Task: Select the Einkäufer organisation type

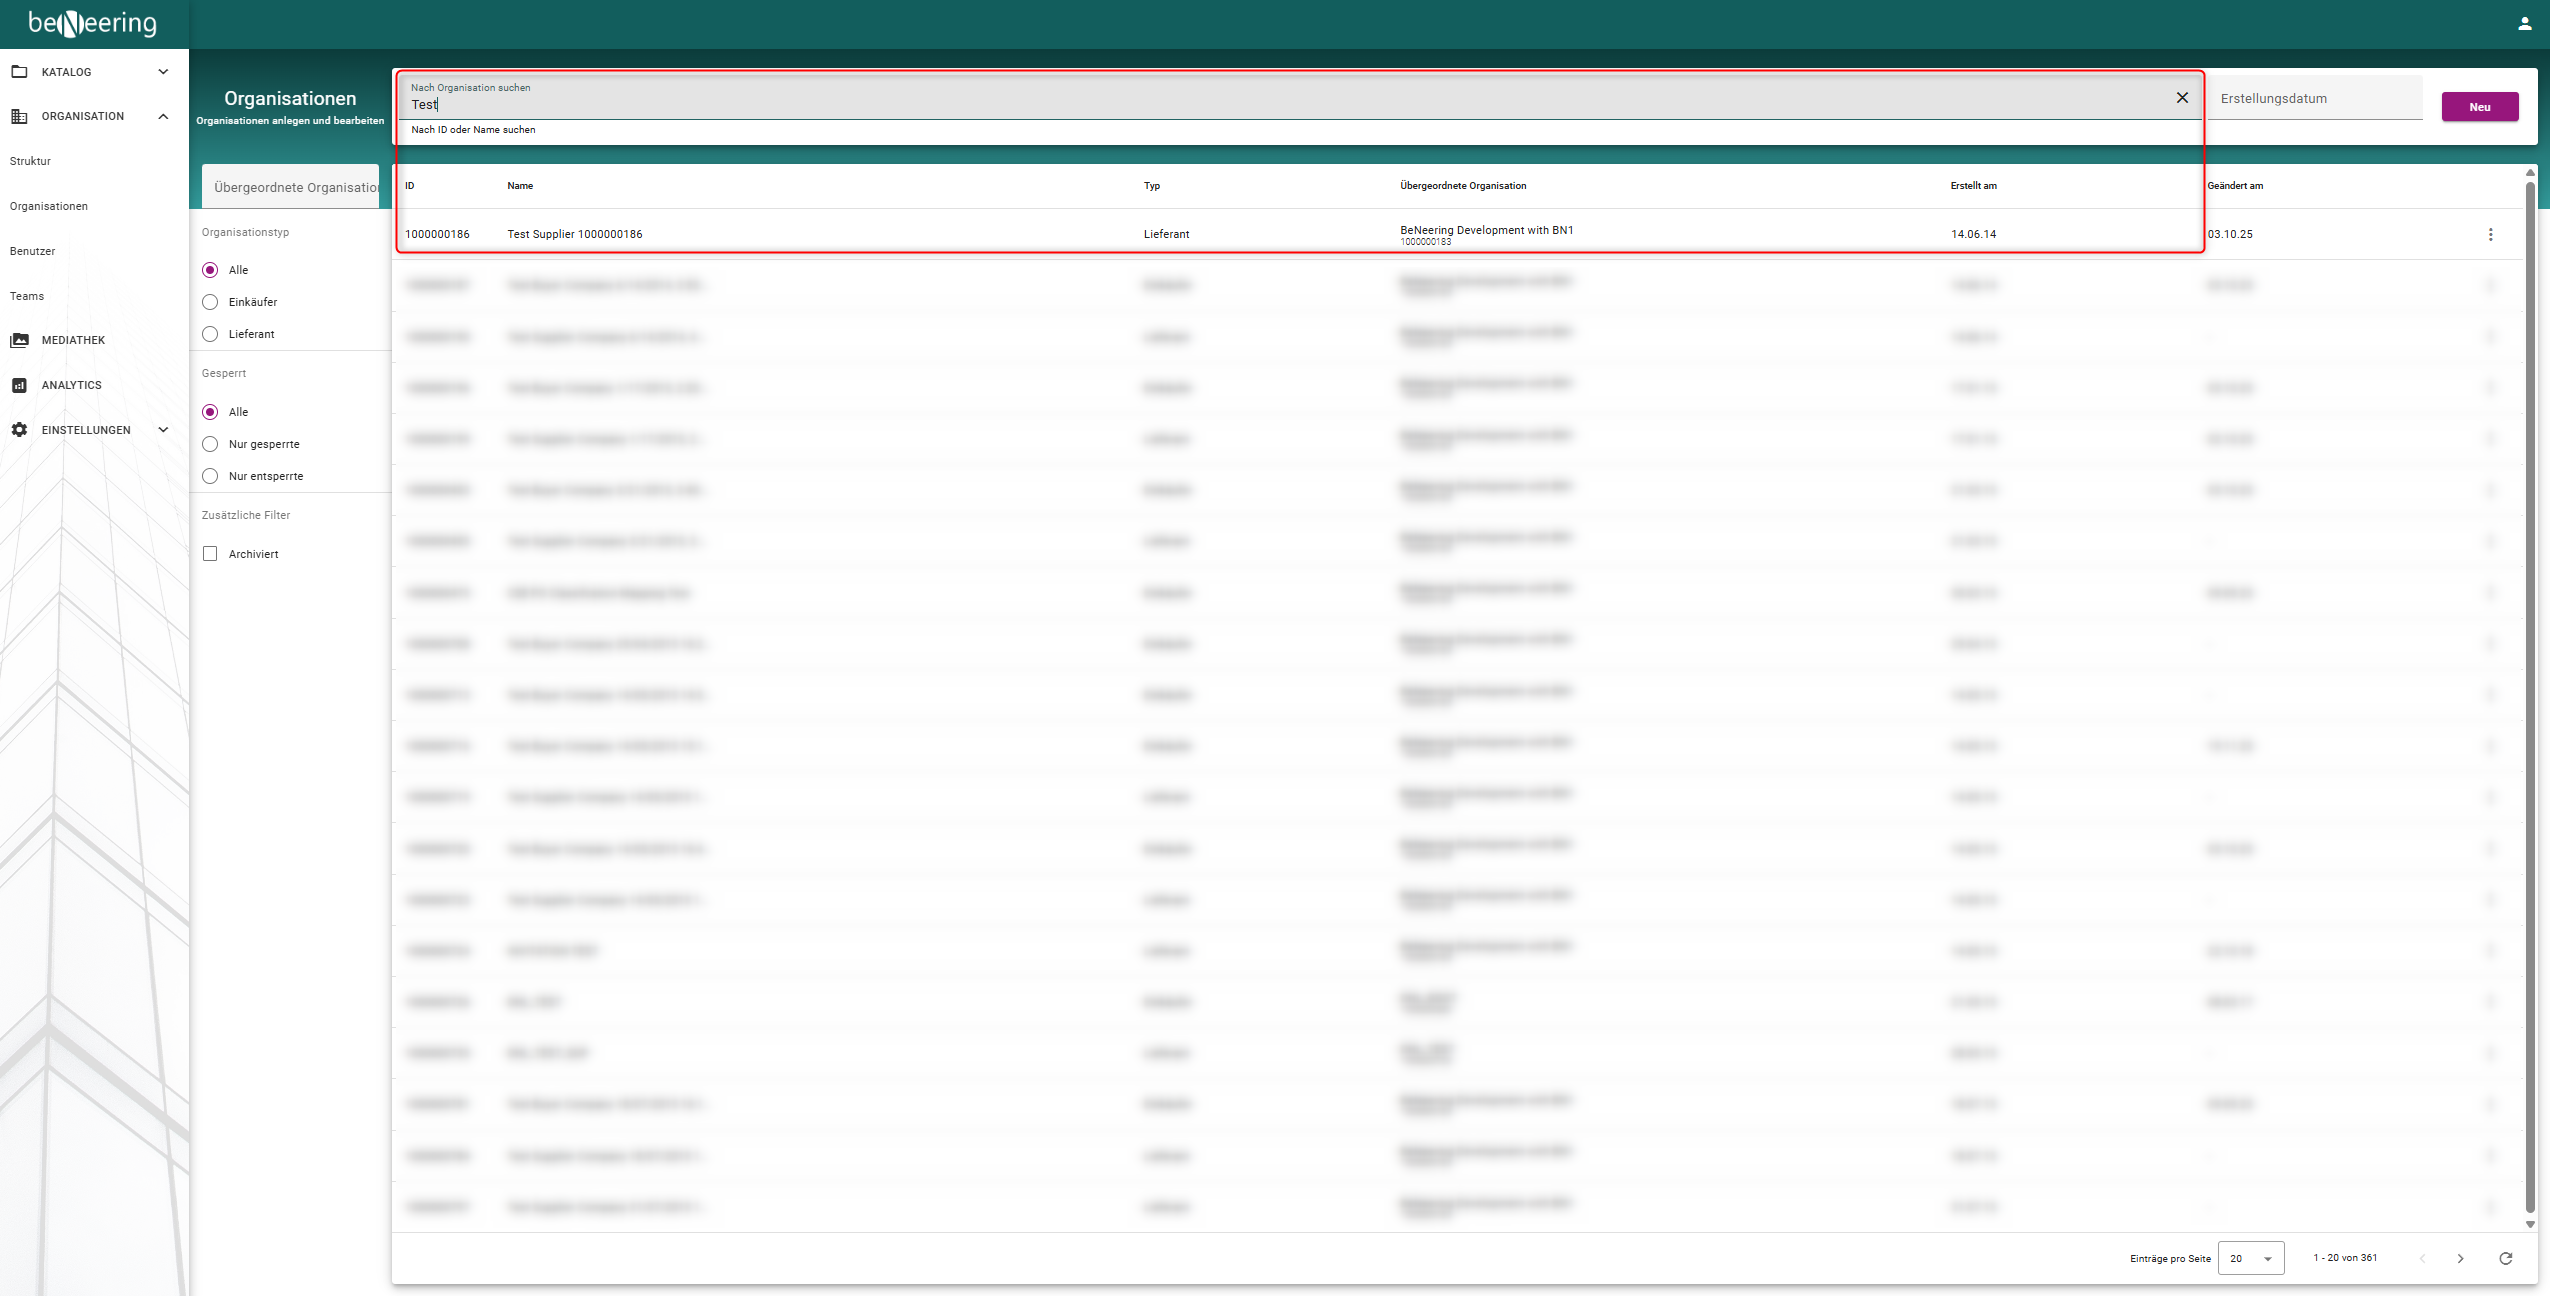Action: click(210, 302)
